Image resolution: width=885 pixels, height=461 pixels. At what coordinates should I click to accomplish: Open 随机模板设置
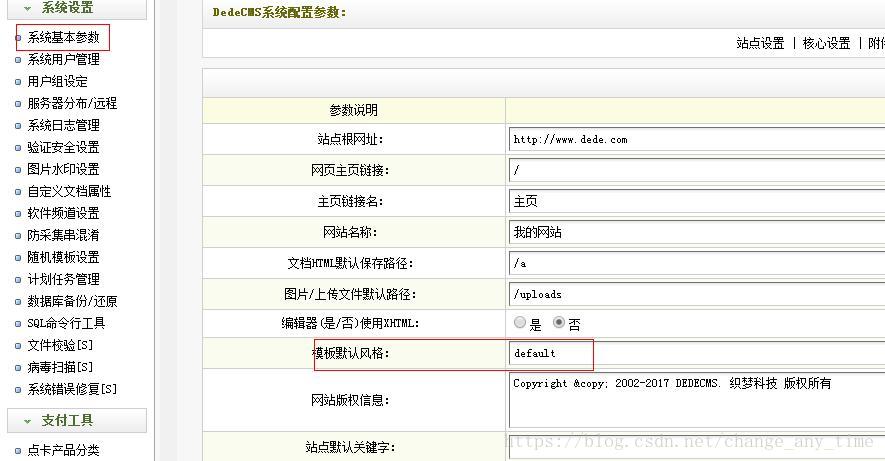click(x=63, y=257)
